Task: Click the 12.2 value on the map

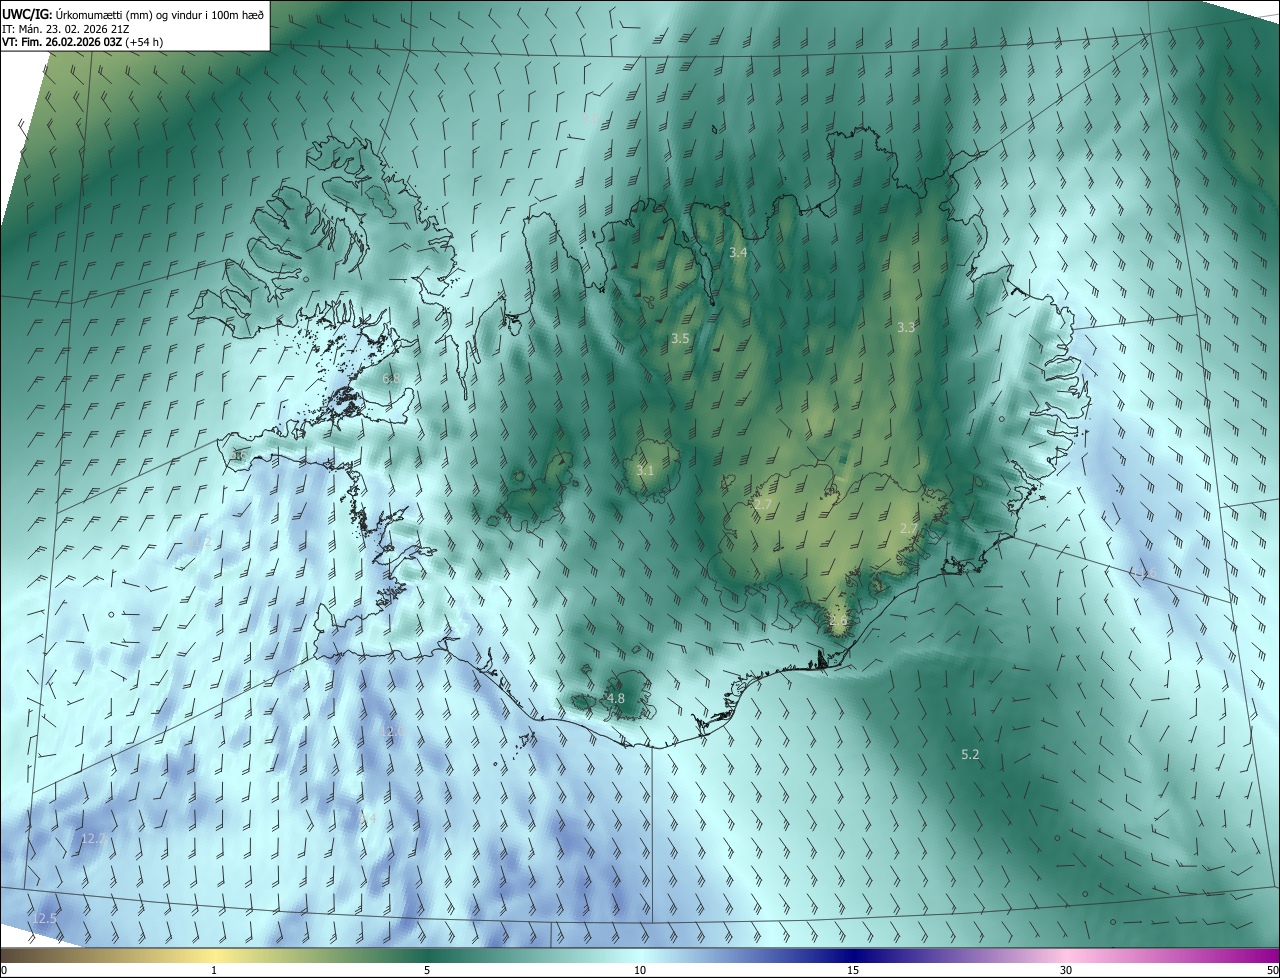Action: 94,838
